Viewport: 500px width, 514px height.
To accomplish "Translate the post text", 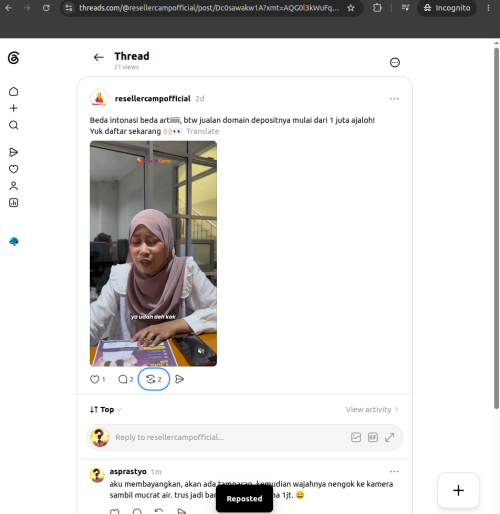I will [203, 131].
